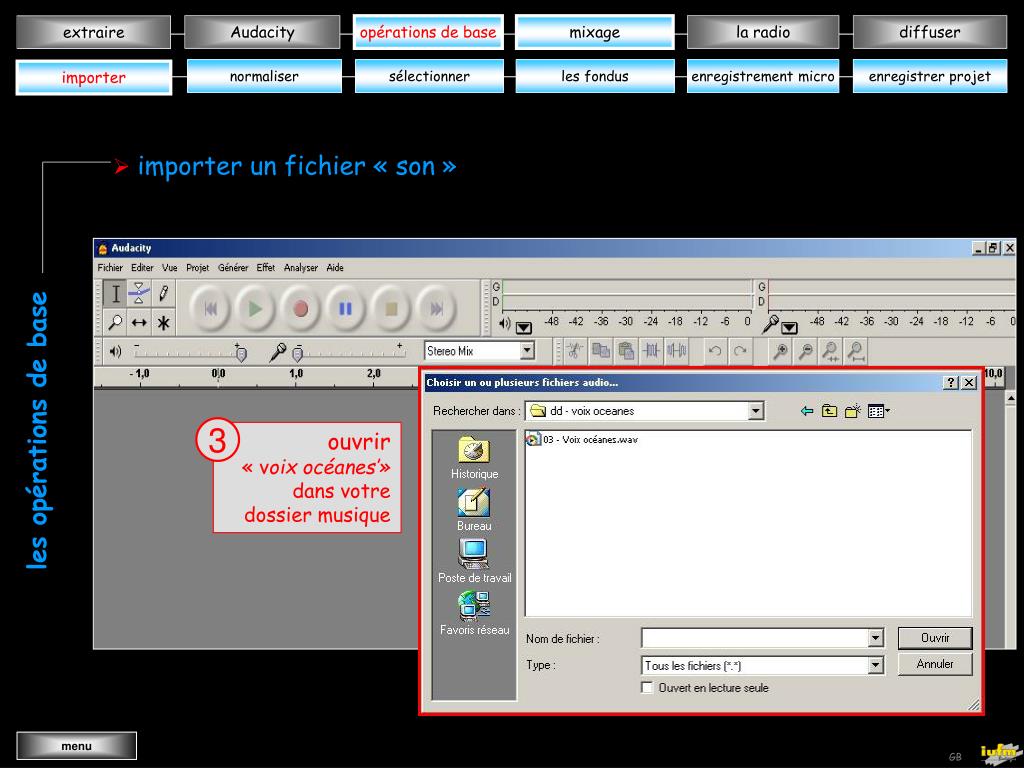
Task: Open the Aide menu
Action: (x=335, y=268)
